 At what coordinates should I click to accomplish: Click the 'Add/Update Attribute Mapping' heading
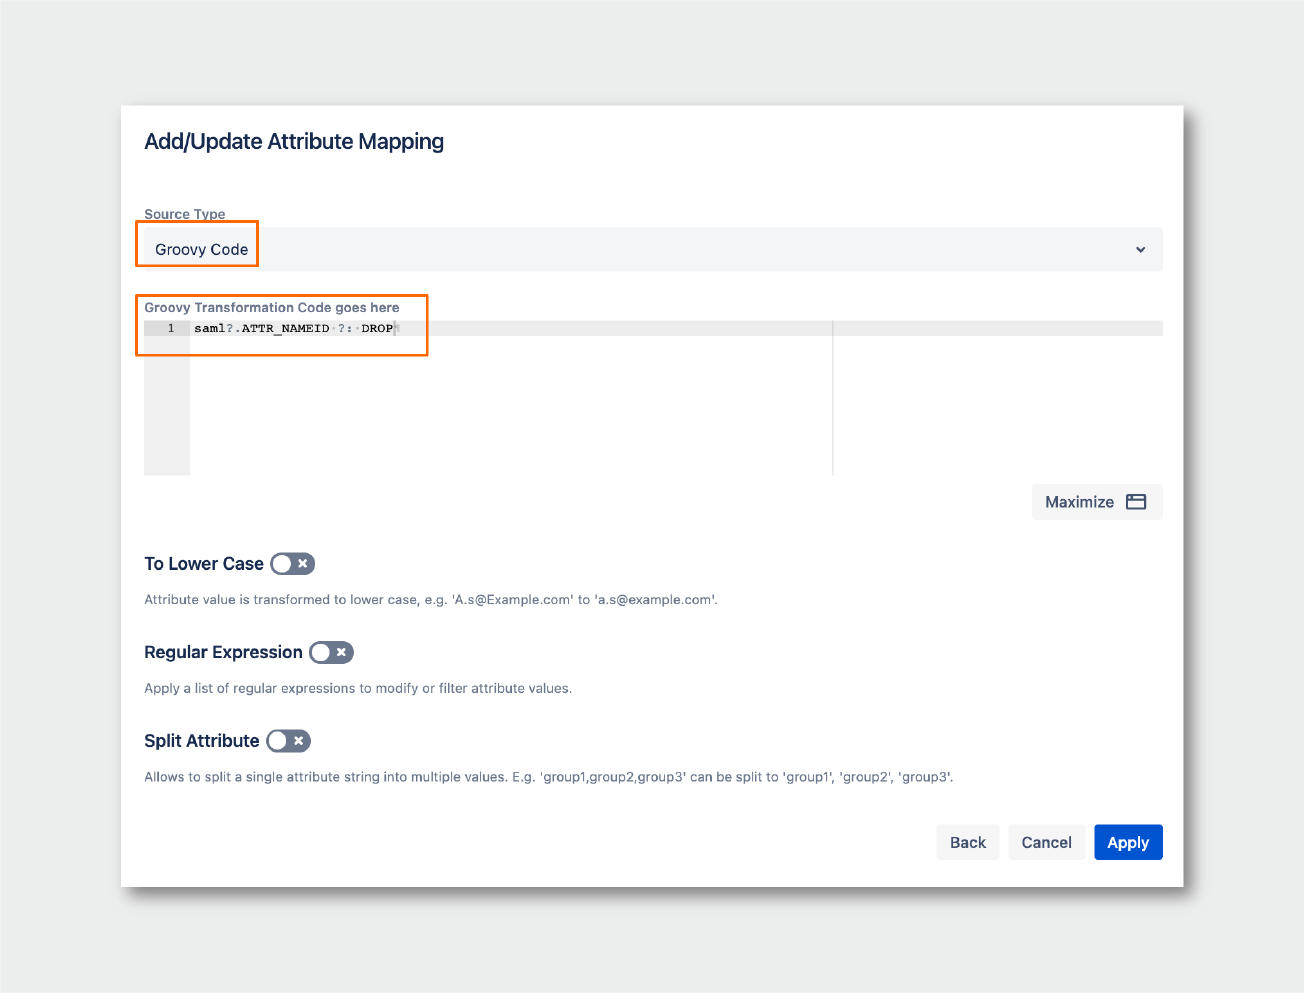pos(294,141)
